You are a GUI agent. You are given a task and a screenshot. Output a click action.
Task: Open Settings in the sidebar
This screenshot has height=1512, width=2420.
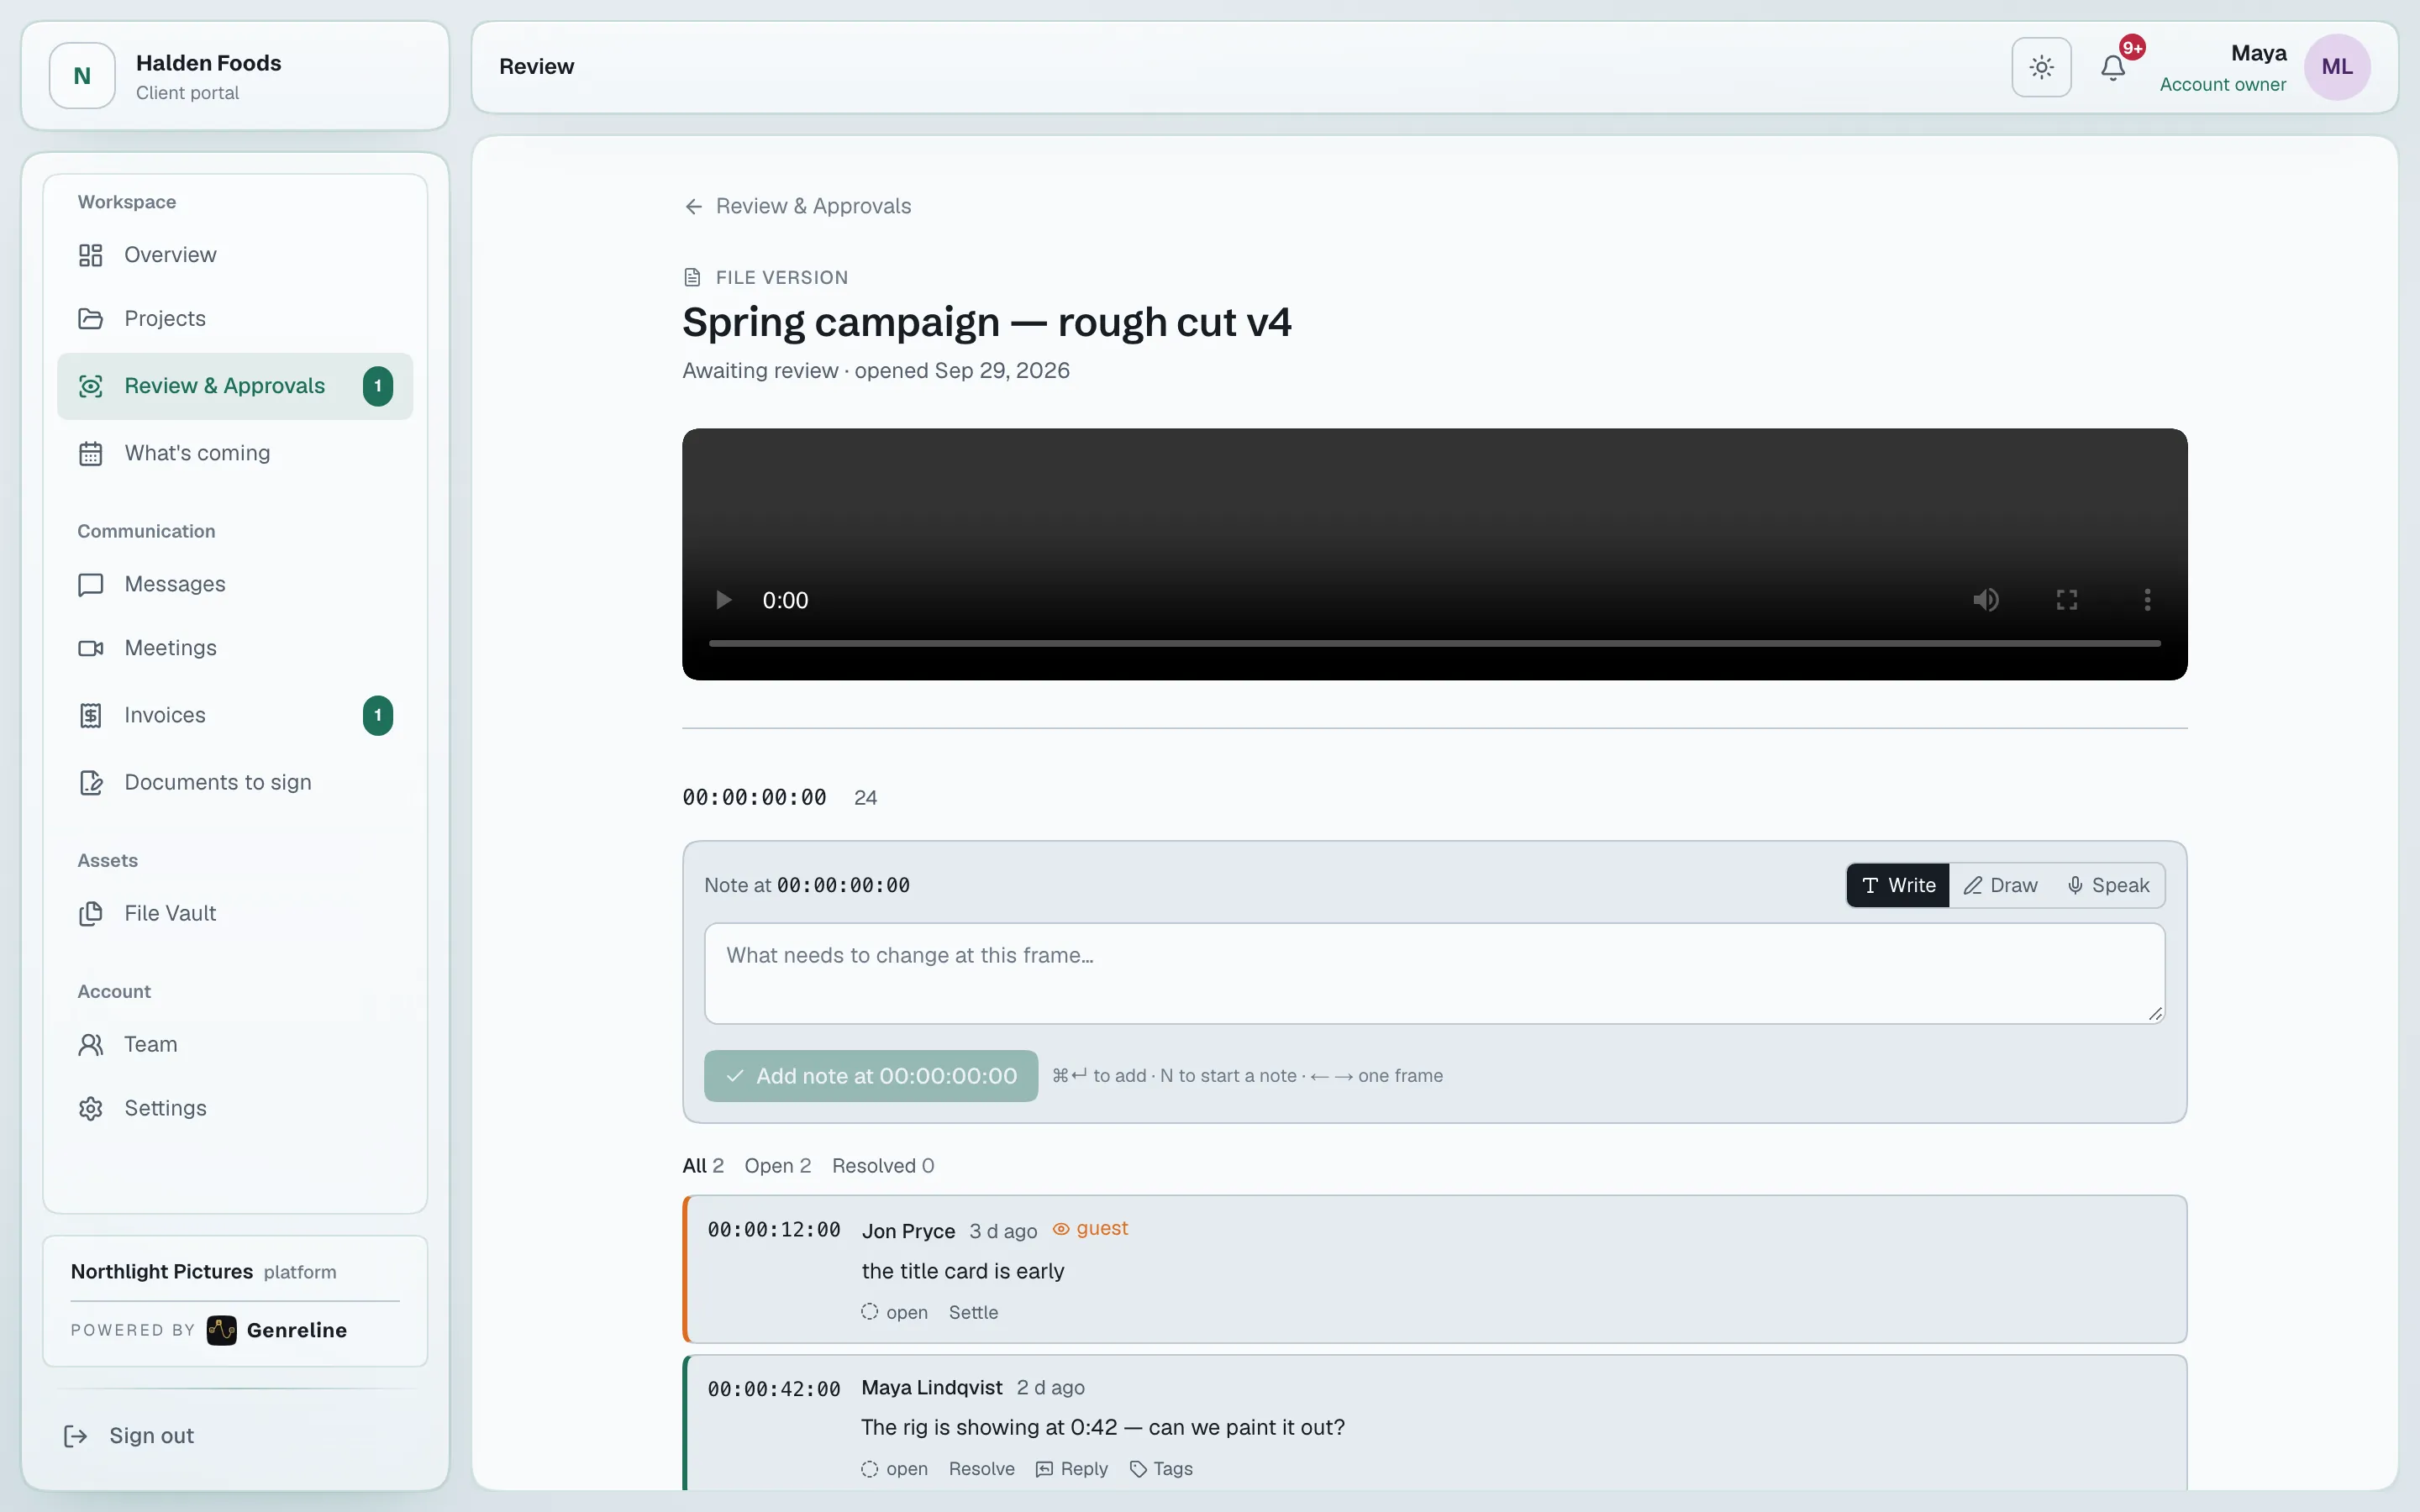(235, 1108)
